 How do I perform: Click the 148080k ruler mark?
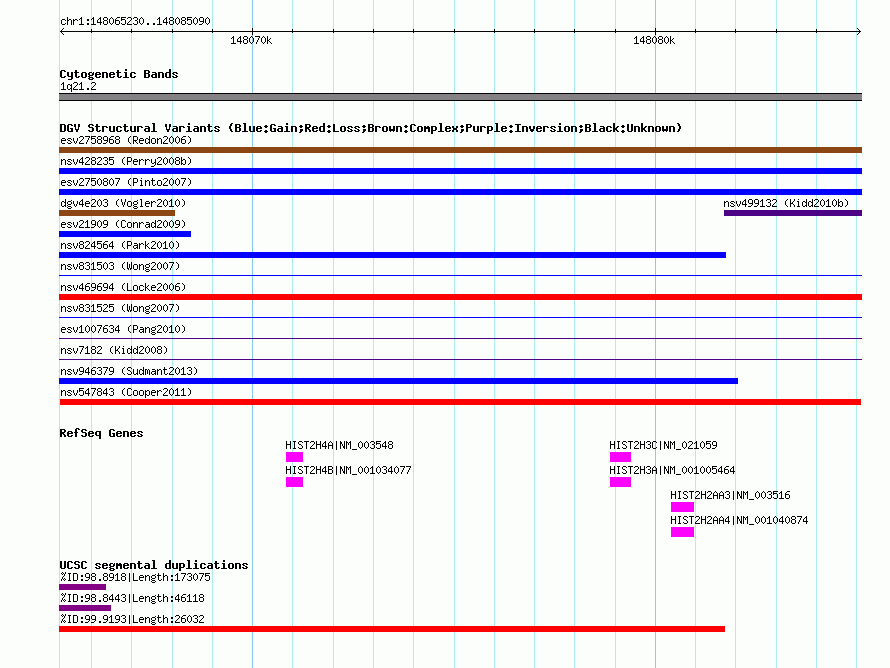654,40
